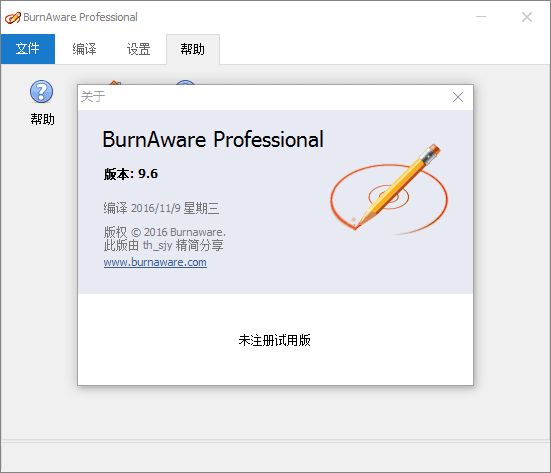
Task: Click the BurnAware Professional heading in dialog
Action: (x=213, y=140)
